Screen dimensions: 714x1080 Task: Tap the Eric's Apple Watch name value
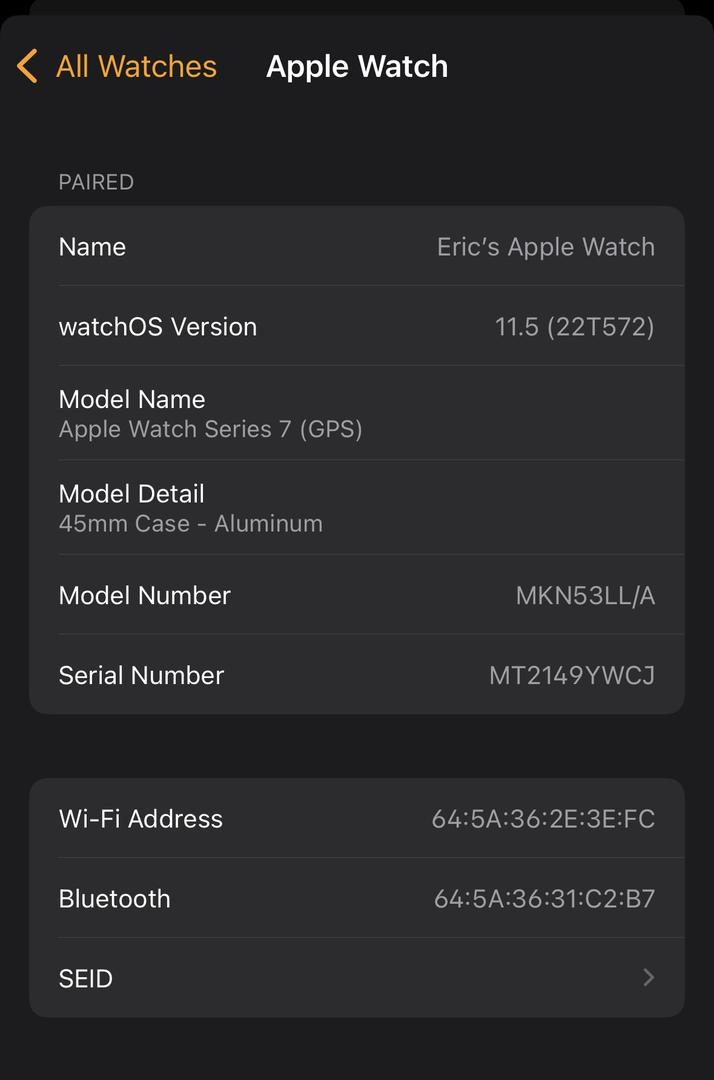(x=545, y=247)
